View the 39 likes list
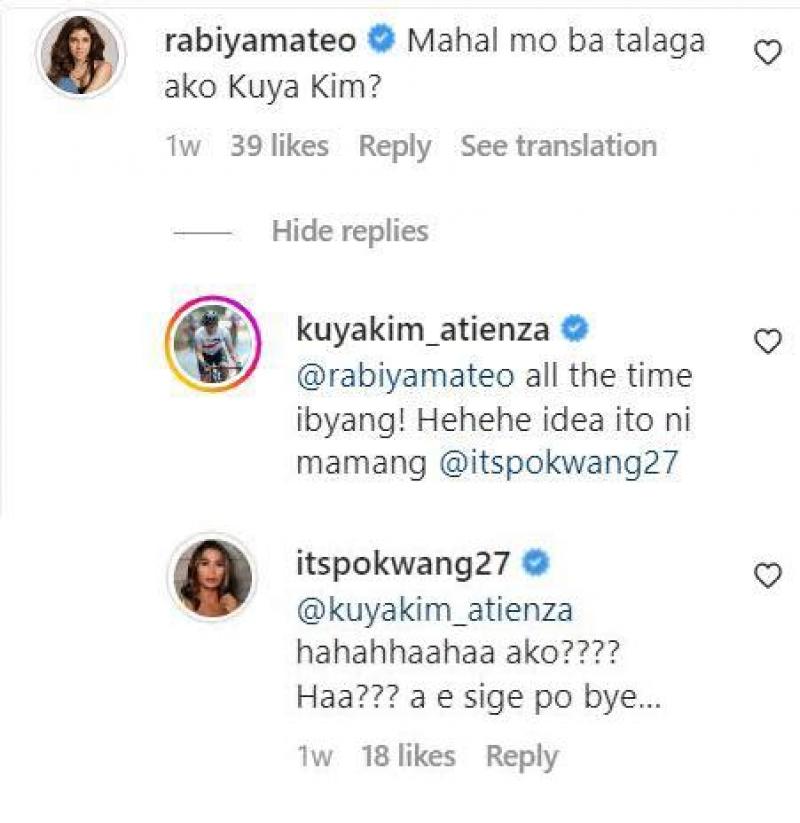 (279, 146)
